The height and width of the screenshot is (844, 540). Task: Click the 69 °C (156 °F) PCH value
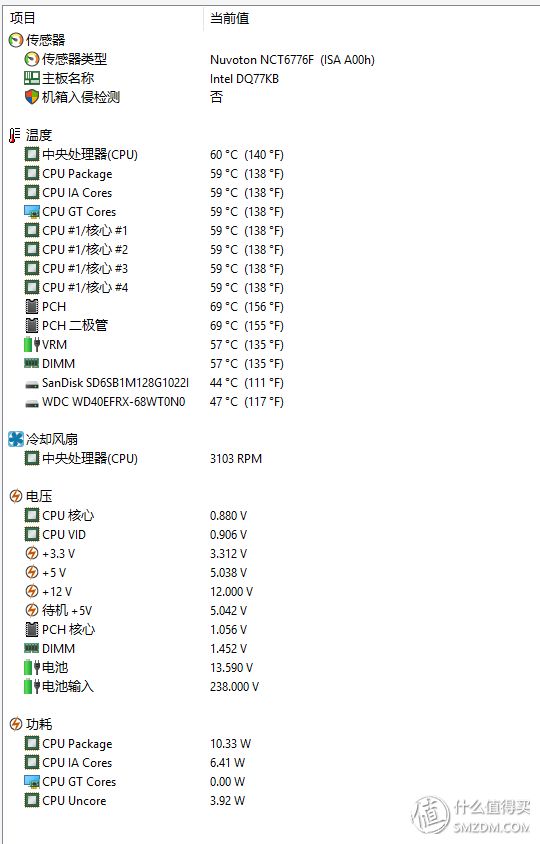(x=247, y=307)
